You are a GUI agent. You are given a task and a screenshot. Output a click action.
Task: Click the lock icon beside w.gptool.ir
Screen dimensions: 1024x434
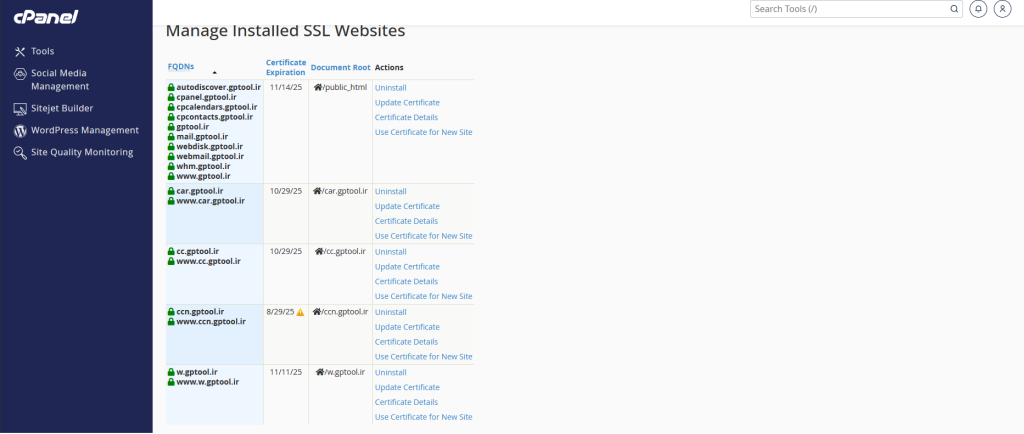171,372
